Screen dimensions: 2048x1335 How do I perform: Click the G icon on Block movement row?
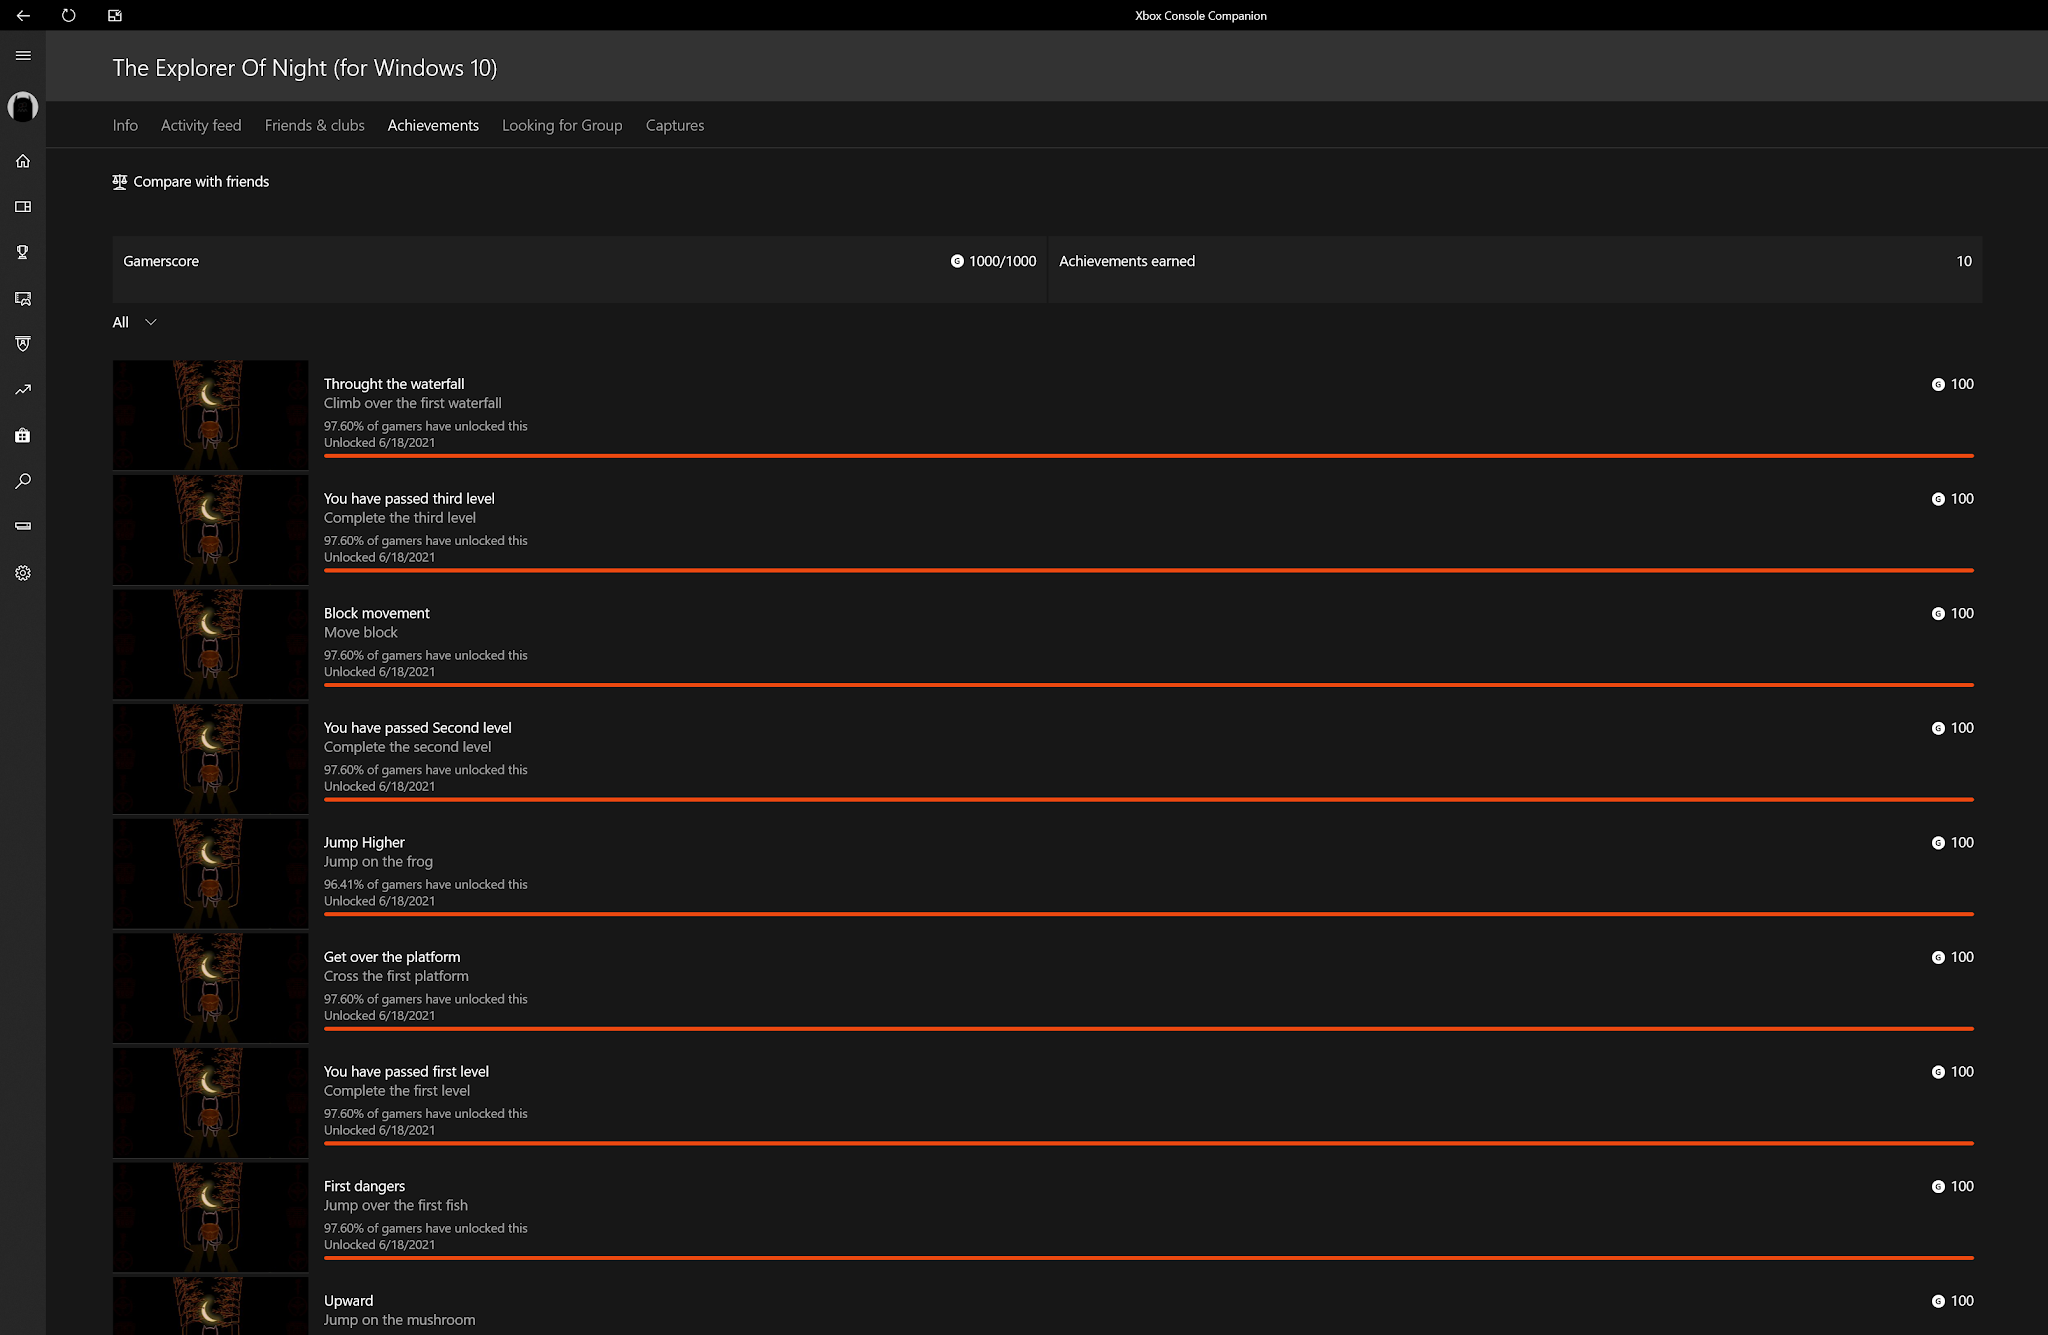(x=1938, y=614)
